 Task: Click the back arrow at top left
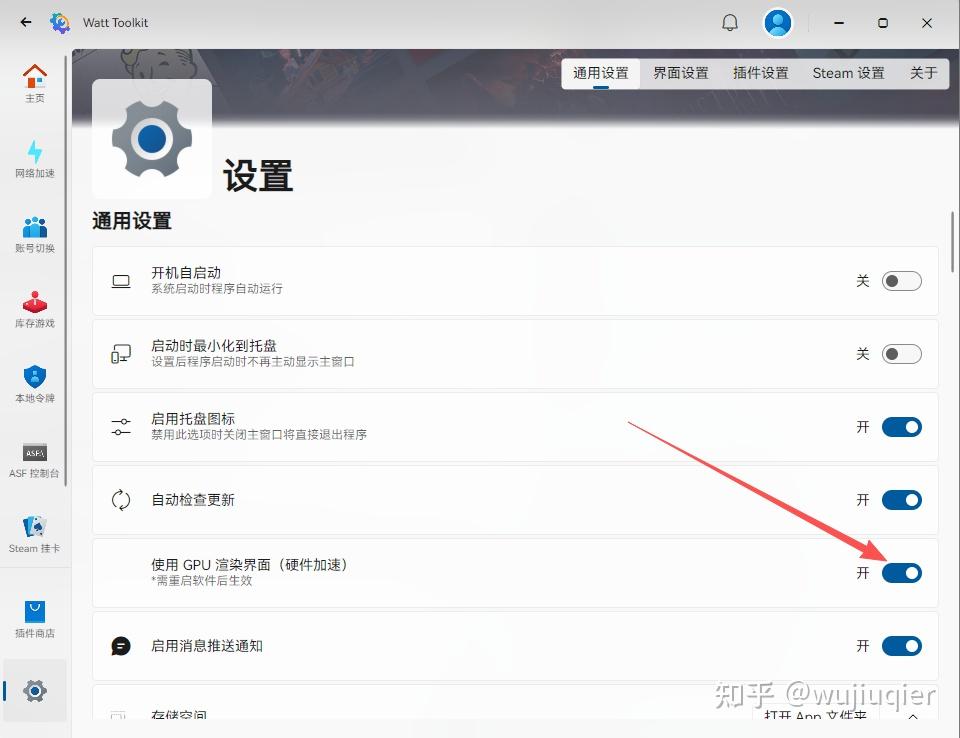click(x=26, y=22)
